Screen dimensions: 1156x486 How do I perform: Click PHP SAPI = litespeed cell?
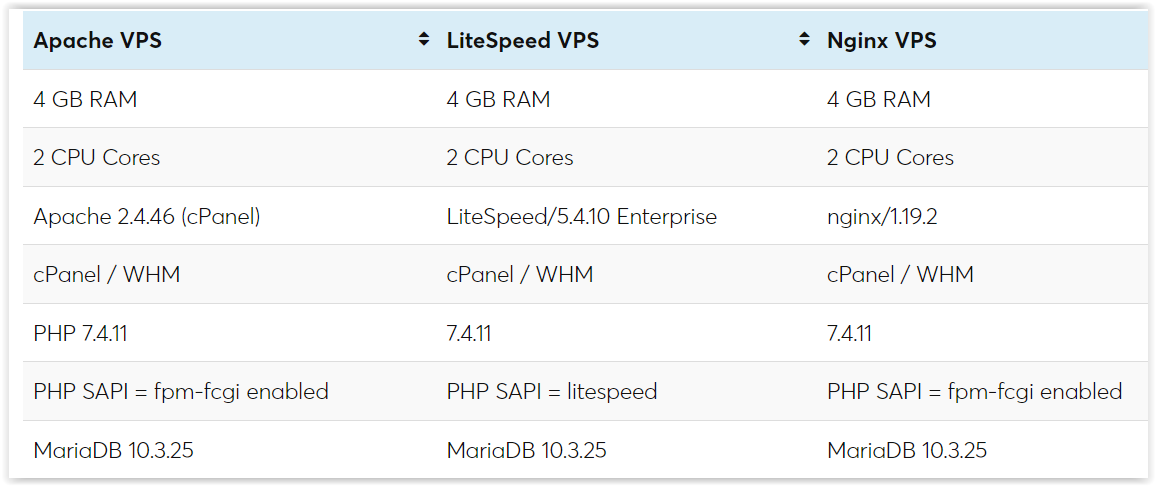627,392
